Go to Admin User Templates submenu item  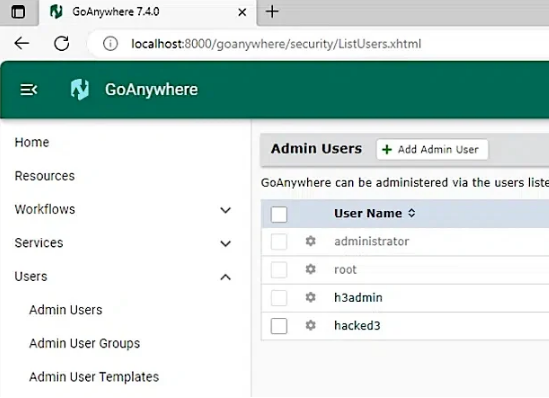(x=94, y=377)
